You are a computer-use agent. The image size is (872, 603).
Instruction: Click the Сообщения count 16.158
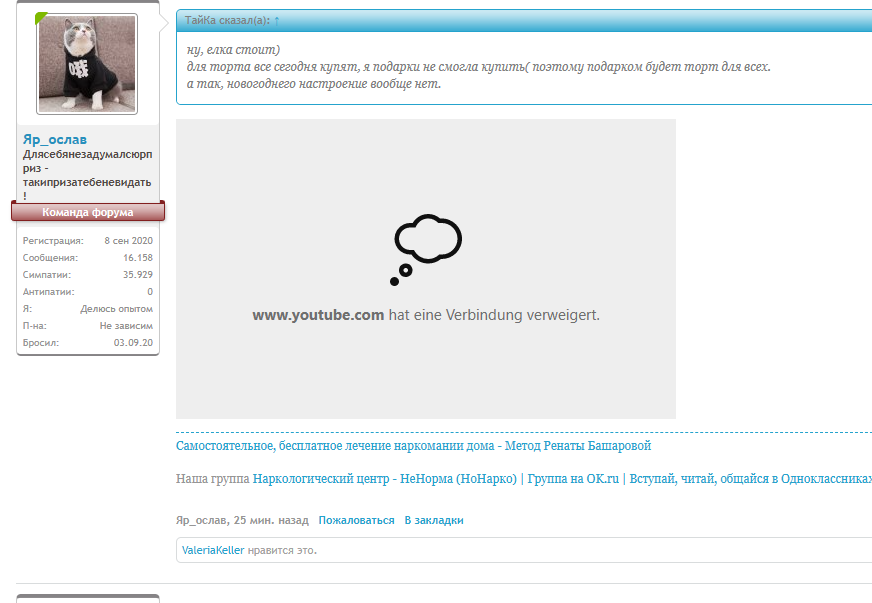(x=138, y=258)
